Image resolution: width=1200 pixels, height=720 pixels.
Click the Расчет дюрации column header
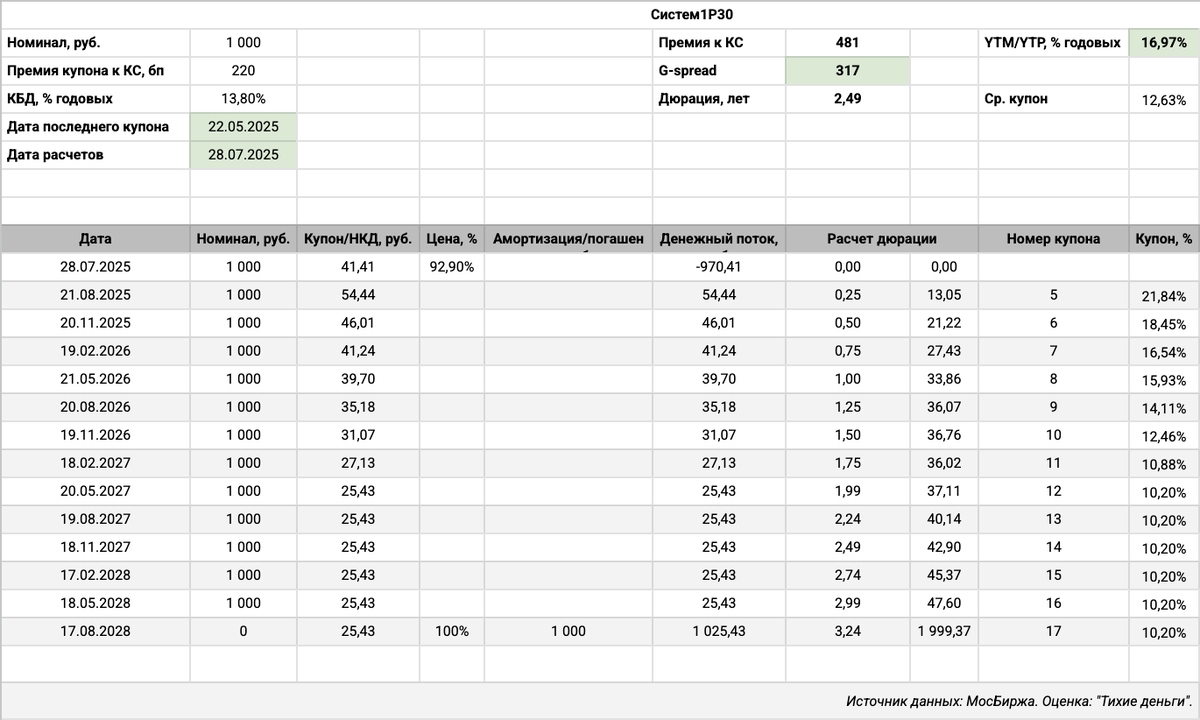pyautogui.click(x=881, y=239)
